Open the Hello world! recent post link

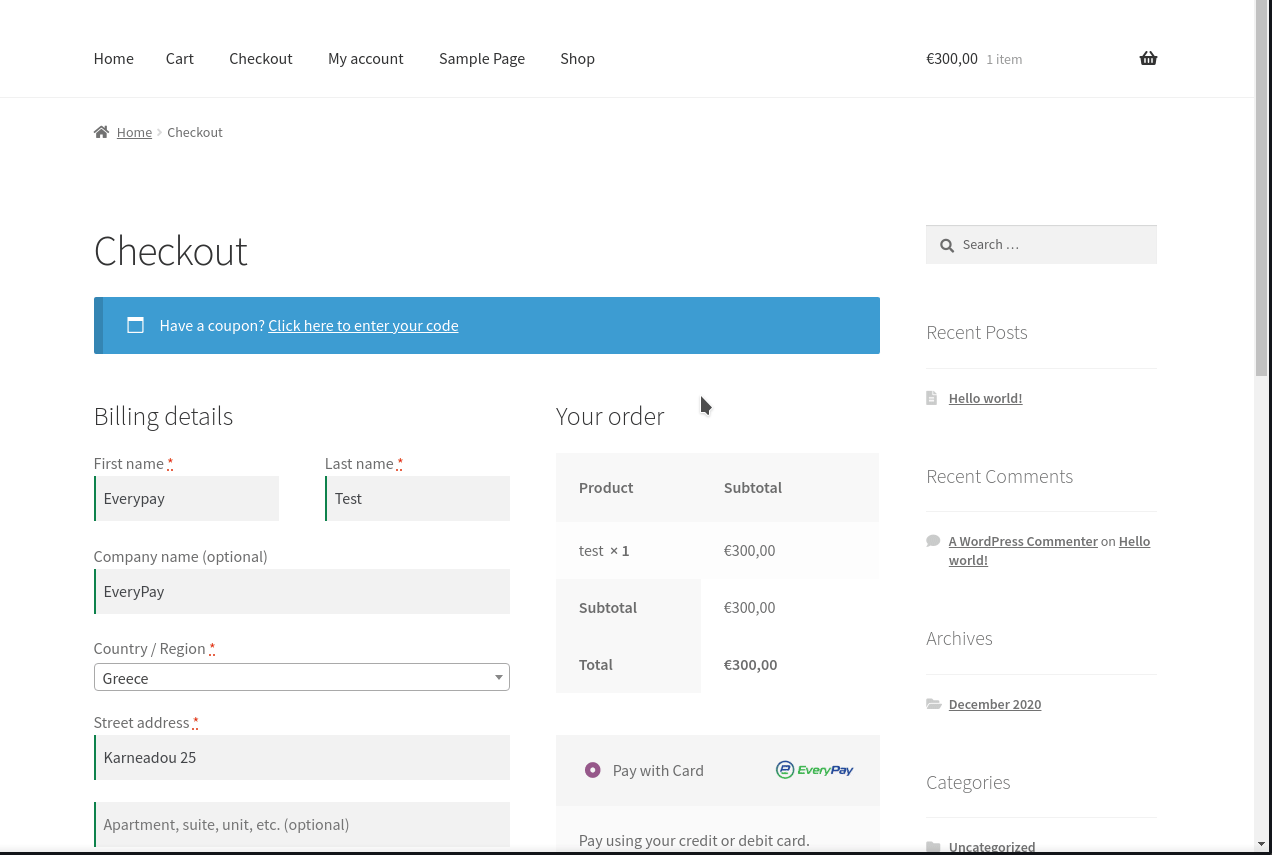[x=985, y=398]
